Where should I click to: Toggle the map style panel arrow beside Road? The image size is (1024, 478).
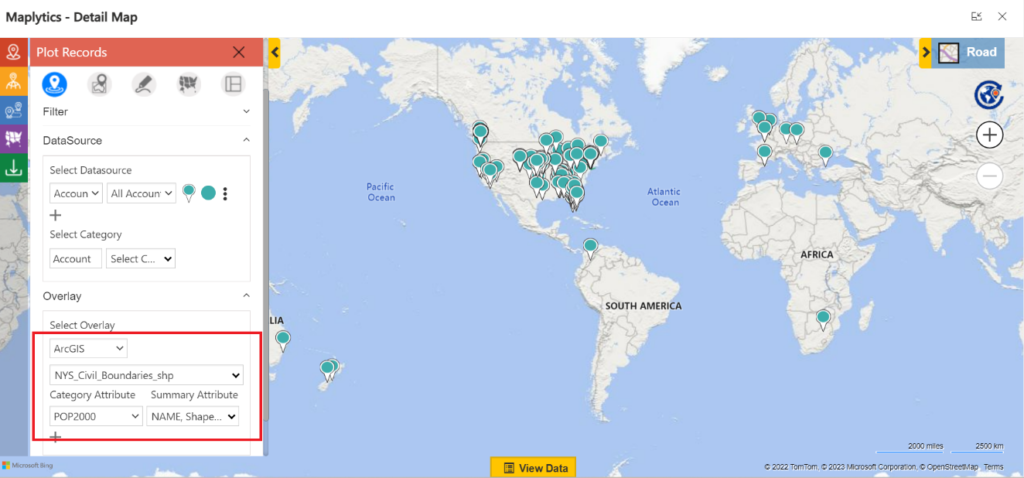(925, 52)
